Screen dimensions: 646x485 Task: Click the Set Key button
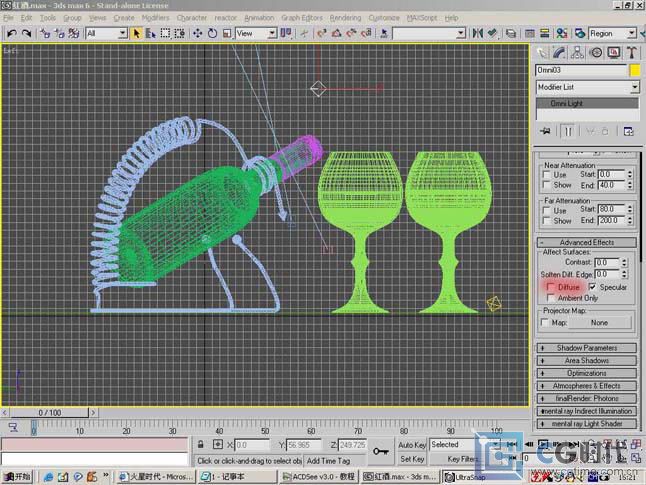[x=412, y=459]
